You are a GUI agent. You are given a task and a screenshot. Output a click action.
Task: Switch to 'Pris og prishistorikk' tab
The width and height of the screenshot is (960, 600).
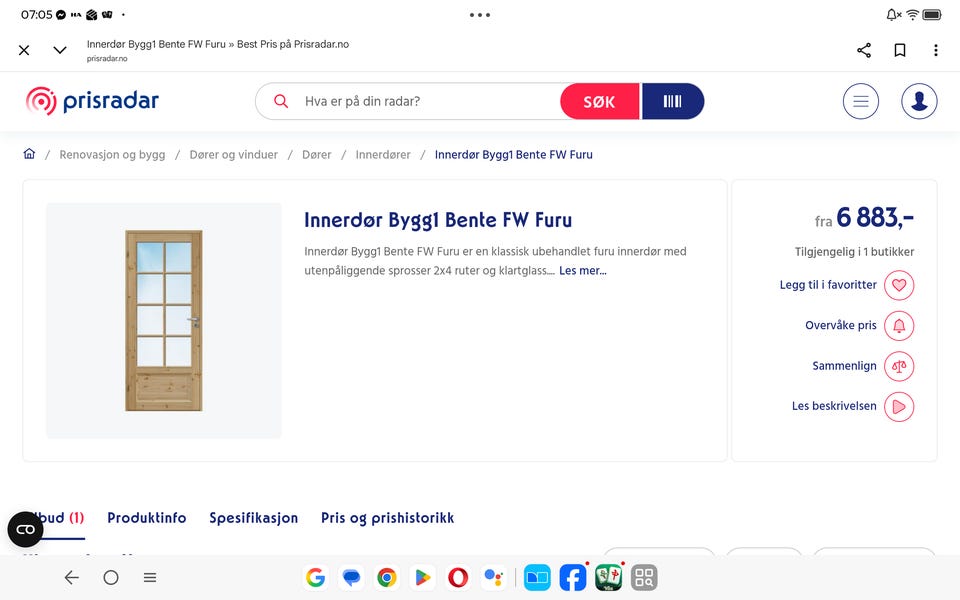coord(388,518)
